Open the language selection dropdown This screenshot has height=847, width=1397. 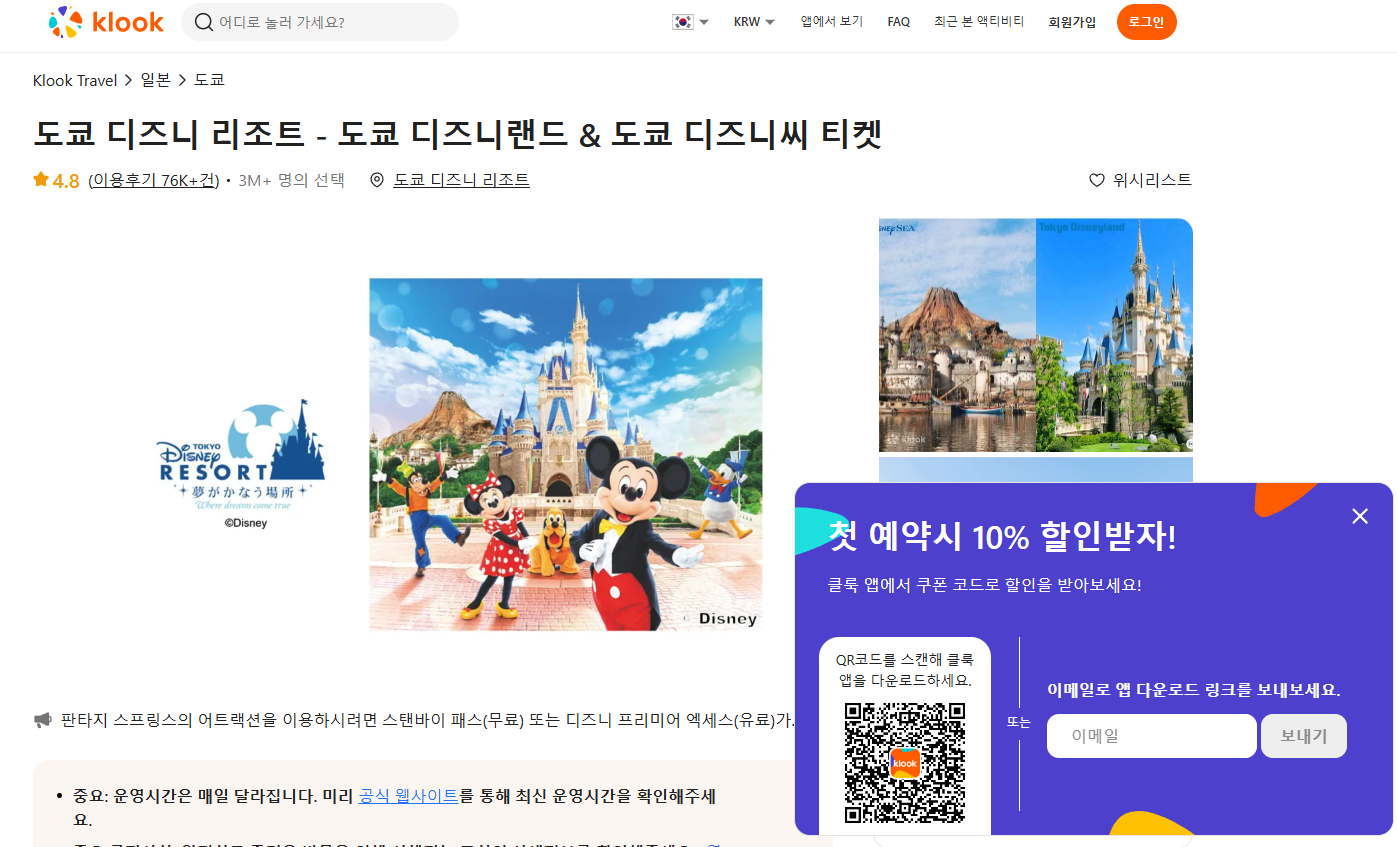[x=690, y=21]
